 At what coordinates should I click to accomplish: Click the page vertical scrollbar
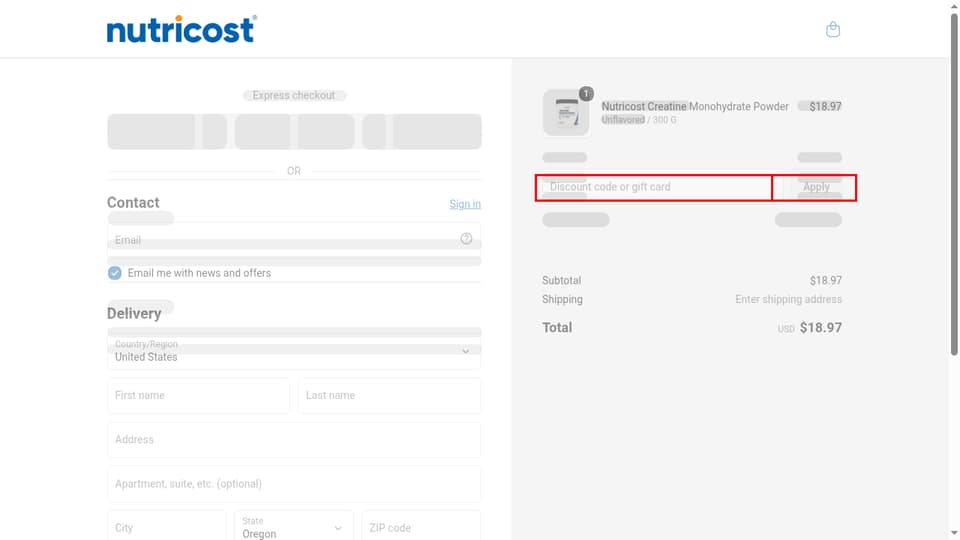click(954, 184)
